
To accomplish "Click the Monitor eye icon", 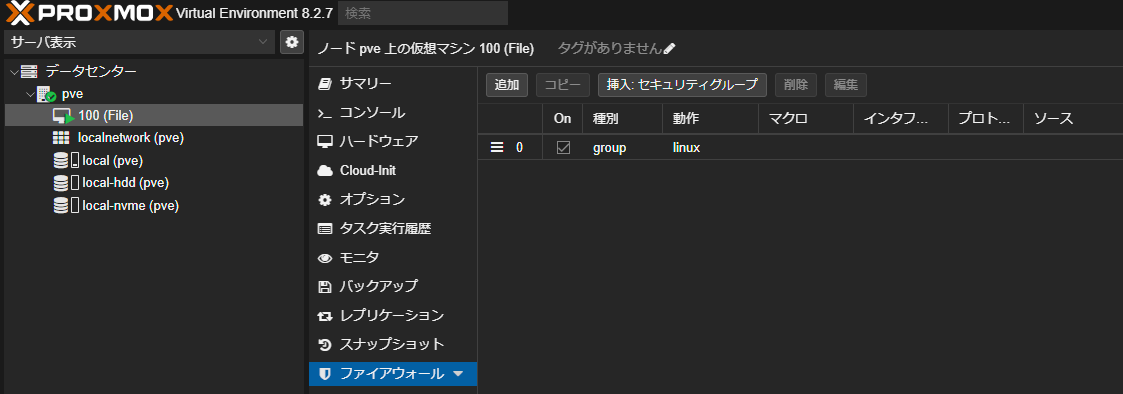I will [x=324, y=258].
